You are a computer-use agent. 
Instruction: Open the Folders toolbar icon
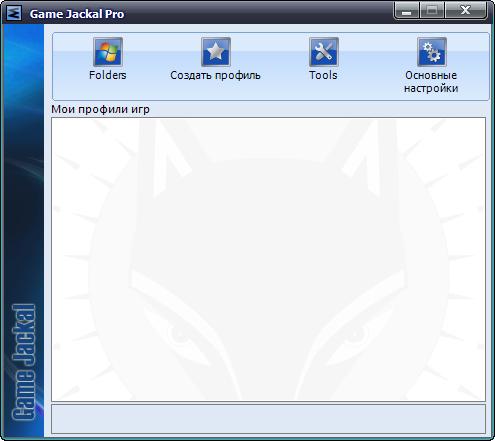[x=108, y=52]
